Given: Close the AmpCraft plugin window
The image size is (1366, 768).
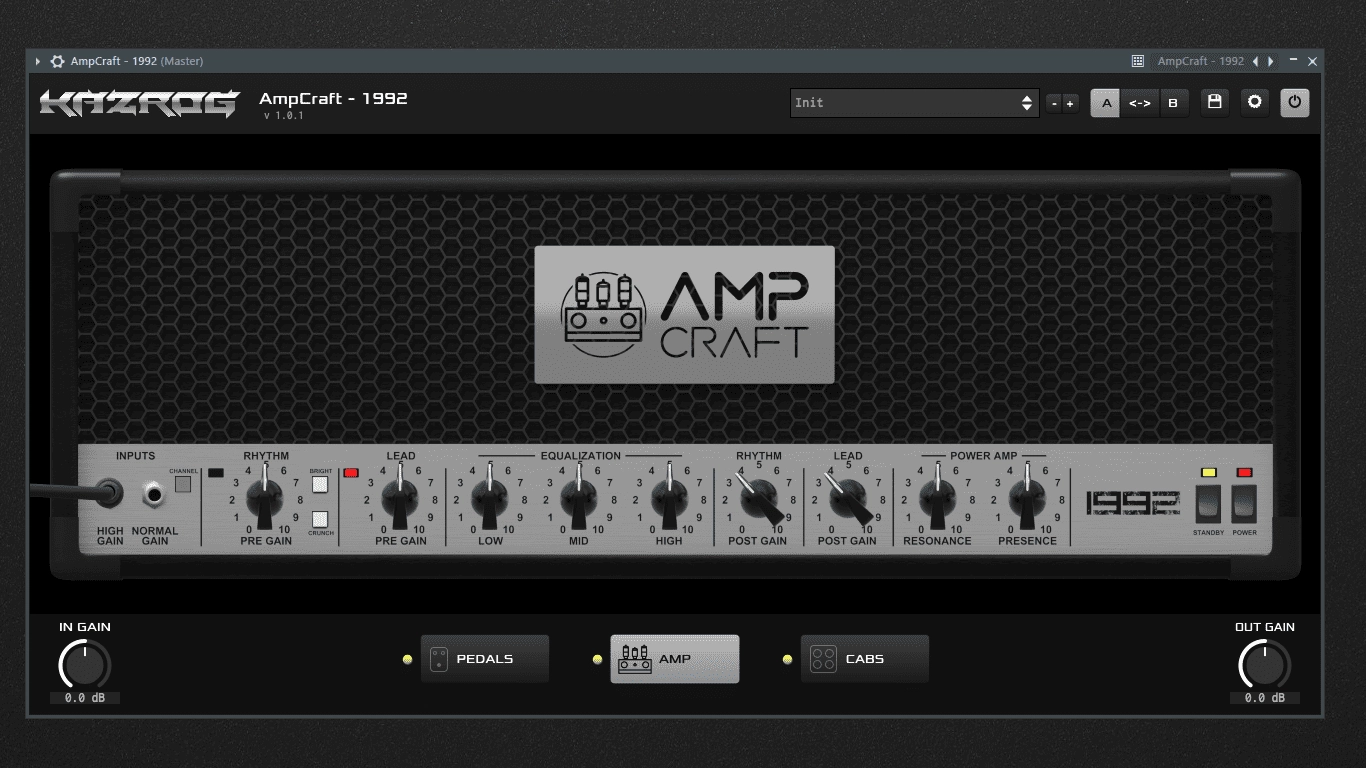Looking at the screenshot, I should tap(1313, 61).
